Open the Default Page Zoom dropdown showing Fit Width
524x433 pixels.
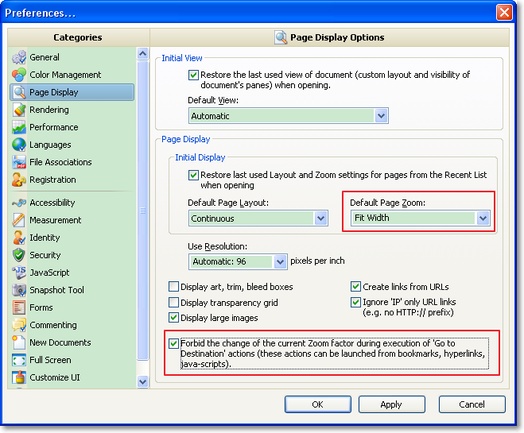tap(420, 218)
